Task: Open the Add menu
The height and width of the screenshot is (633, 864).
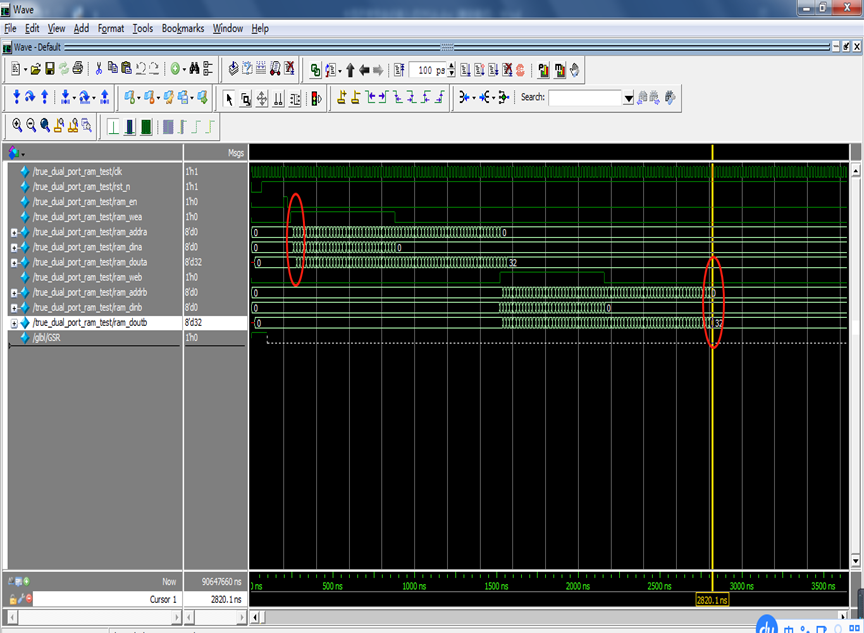Action: (81, 28)
